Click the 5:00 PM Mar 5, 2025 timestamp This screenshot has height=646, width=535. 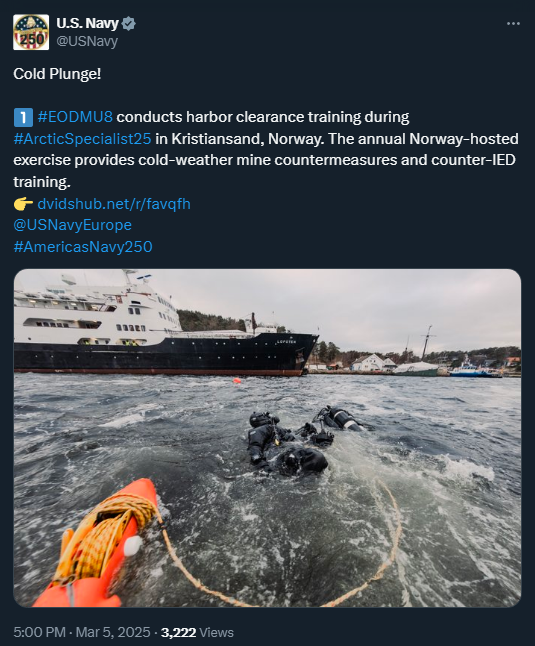point(82,632)
